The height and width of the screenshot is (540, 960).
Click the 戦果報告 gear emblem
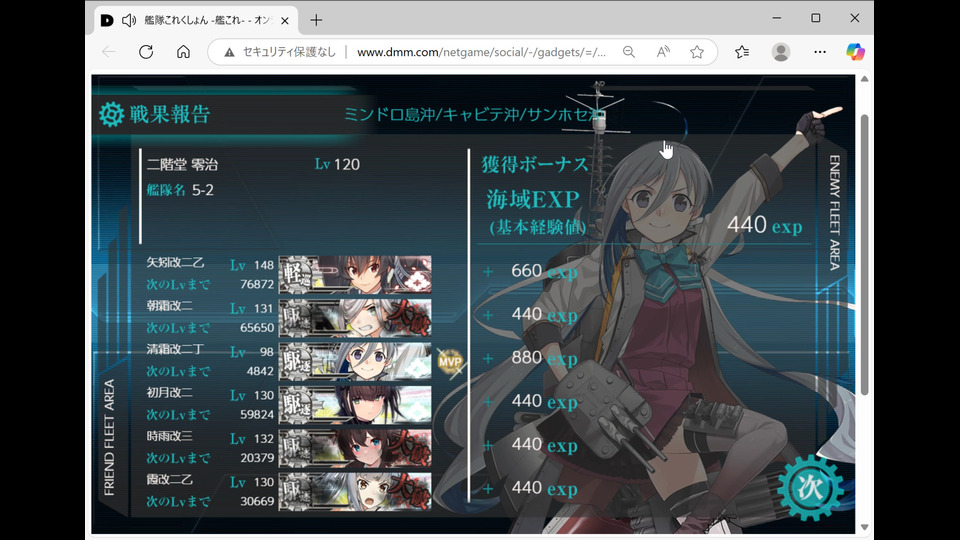[111, 114]
